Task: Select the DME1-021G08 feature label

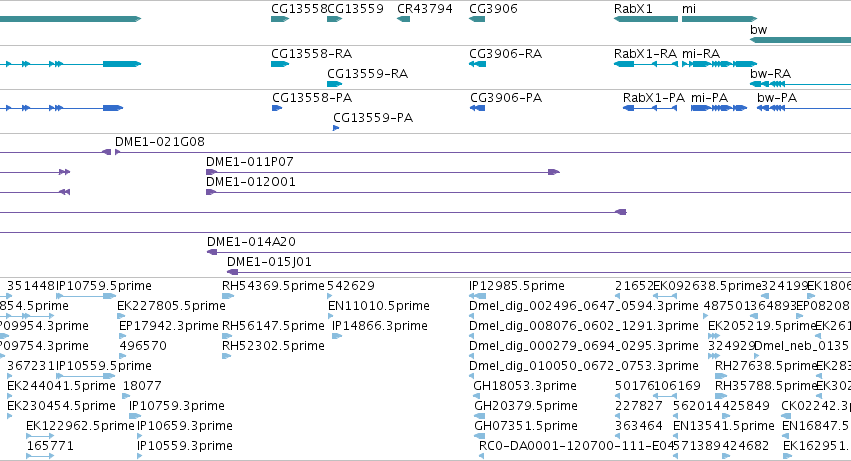Action: [x=160, y=142]
